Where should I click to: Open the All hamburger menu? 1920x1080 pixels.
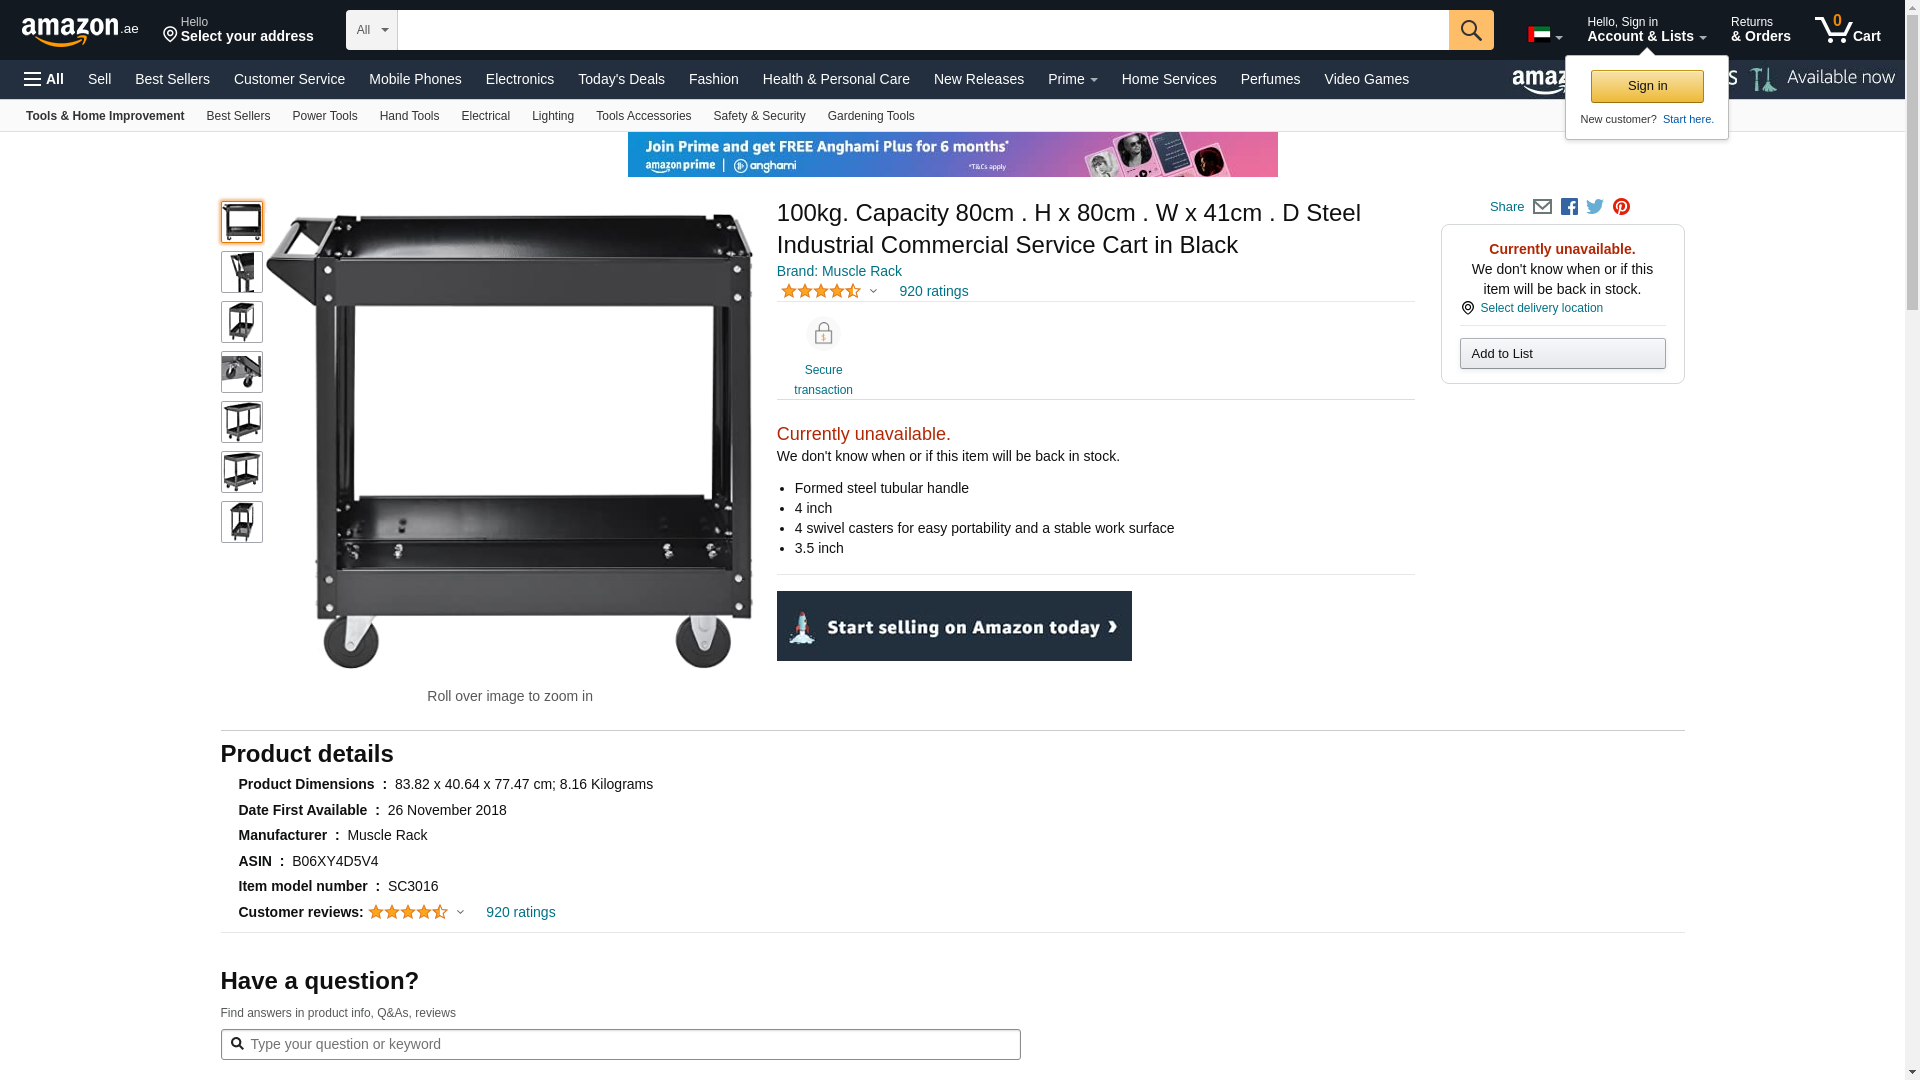(x=44, y=79)
